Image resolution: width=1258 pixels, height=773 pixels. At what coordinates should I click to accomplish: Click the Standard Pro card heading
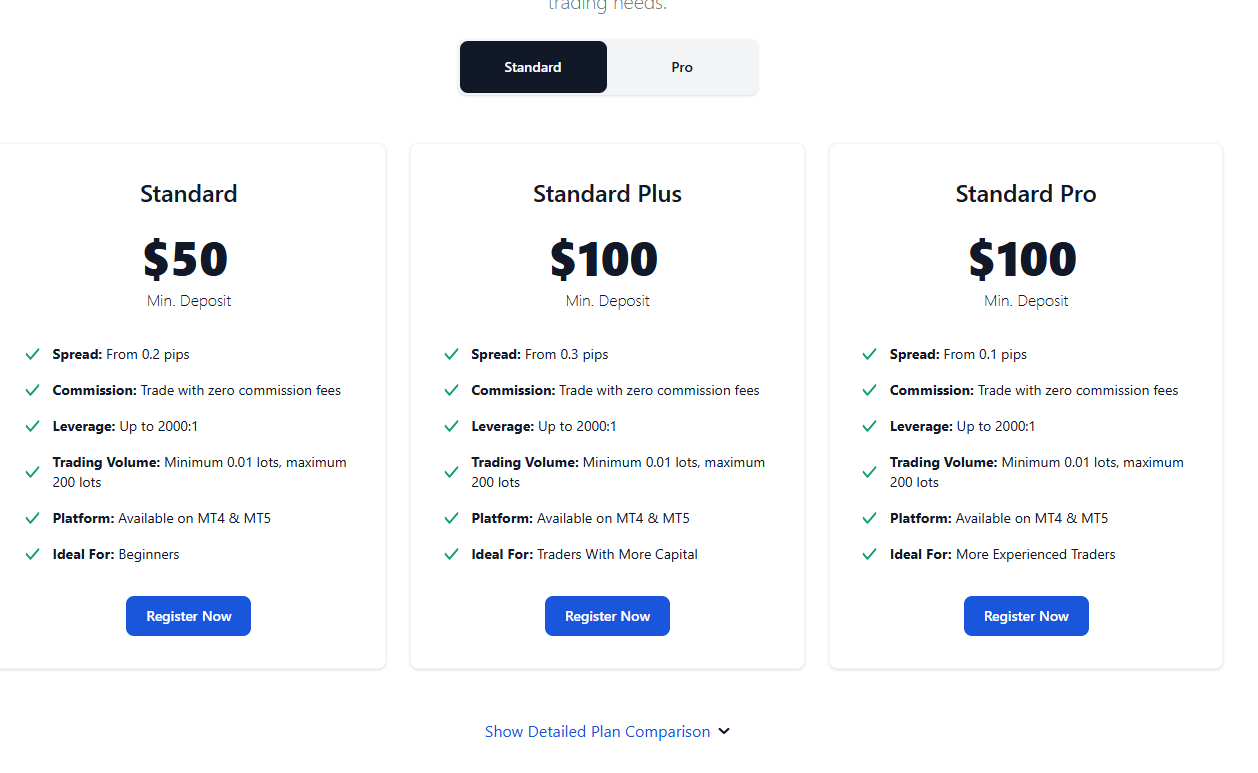[1025, 194]
